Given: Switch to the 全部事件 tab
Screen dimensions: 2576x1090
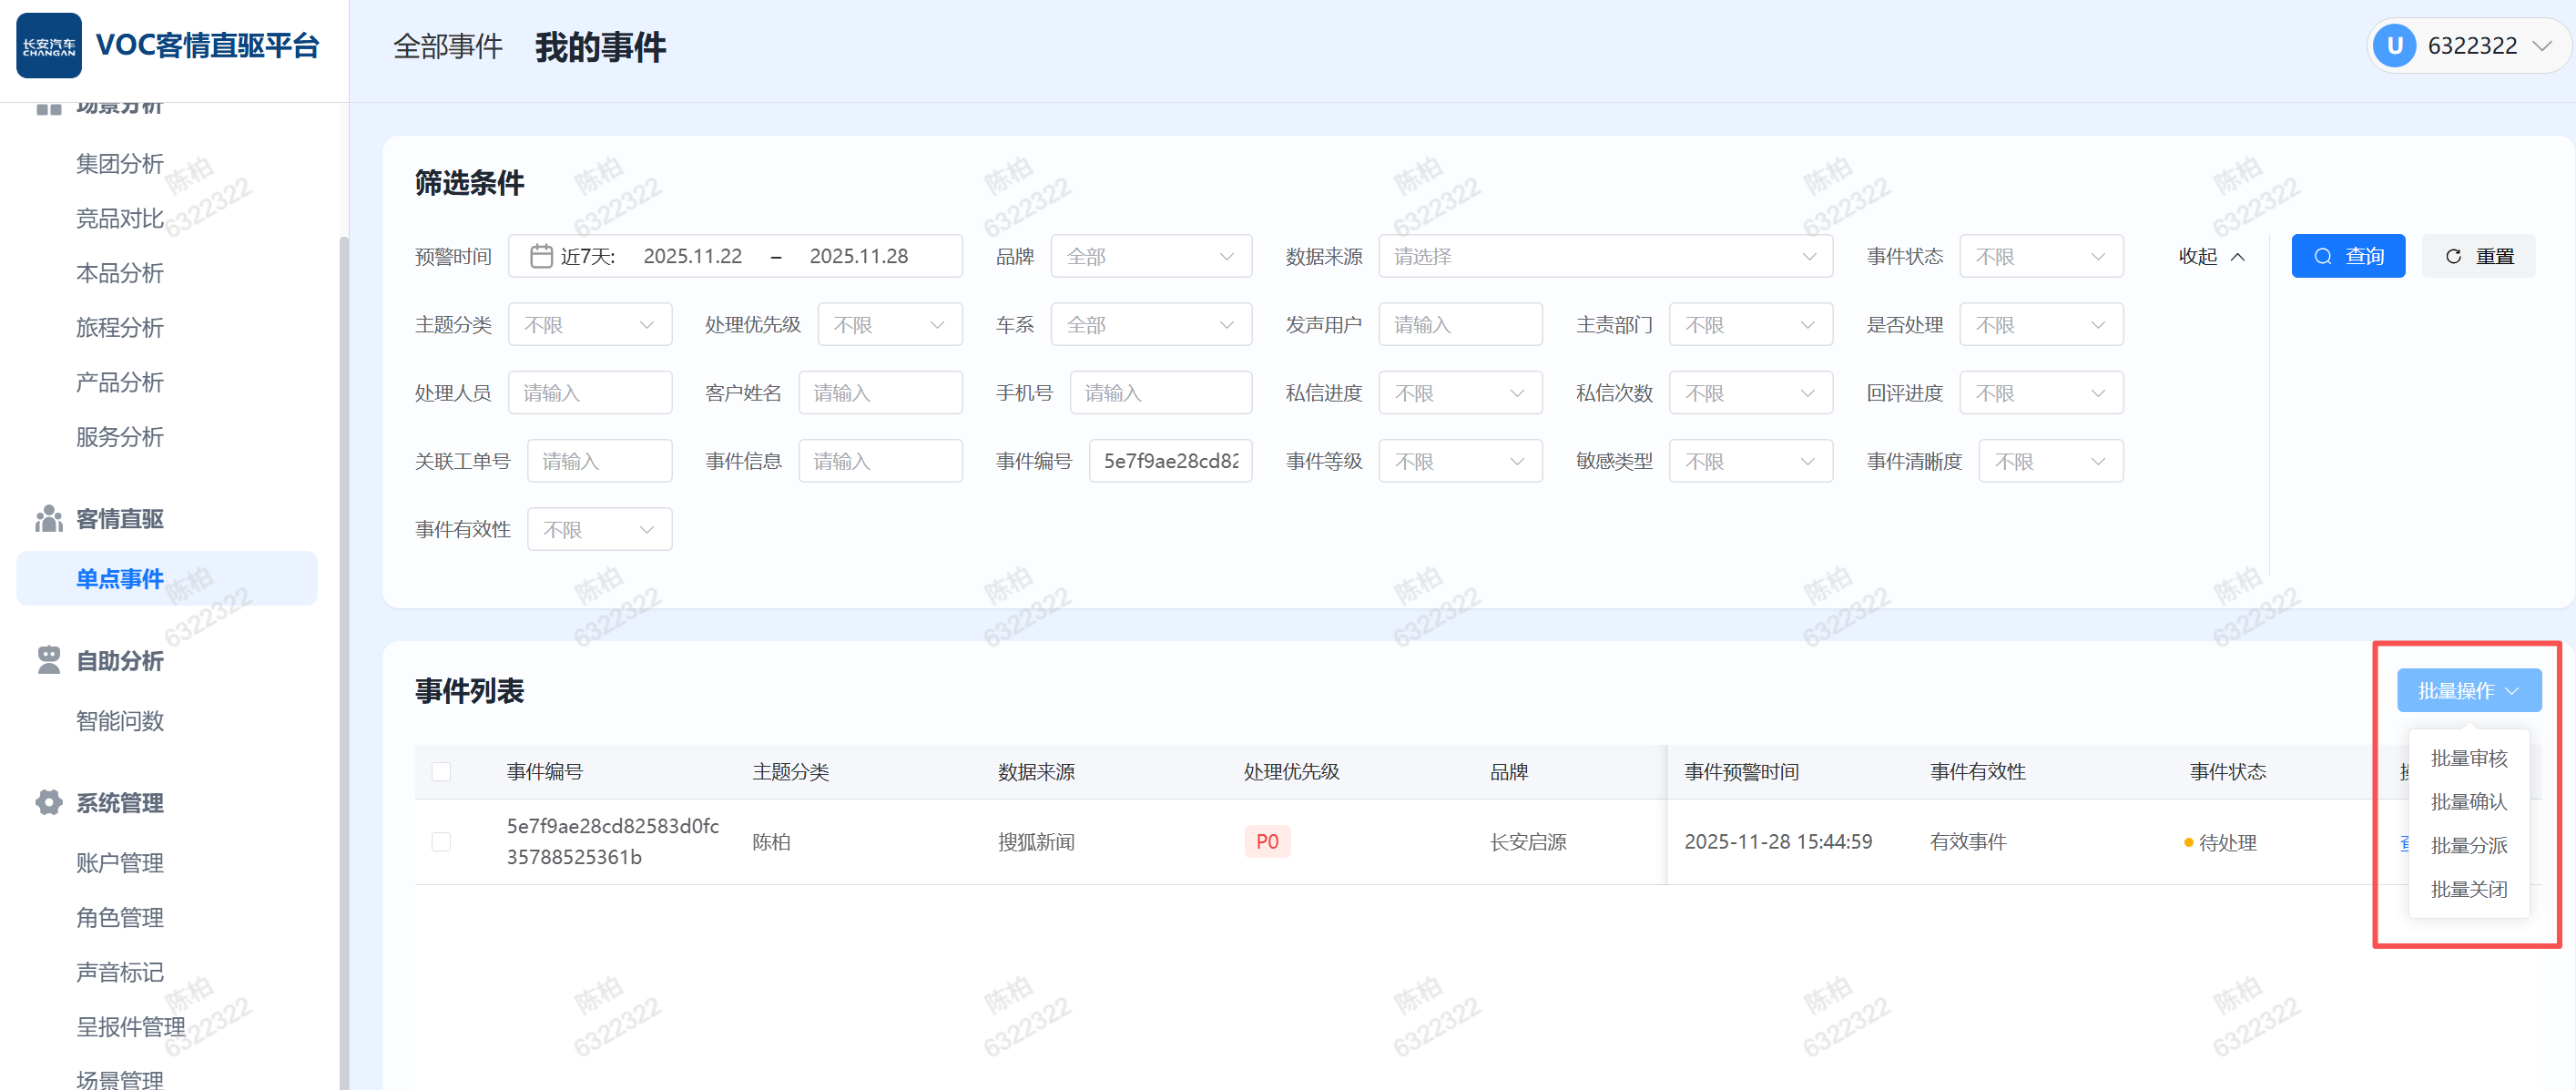Looking at the screenshot, I should tap(447, 46).
